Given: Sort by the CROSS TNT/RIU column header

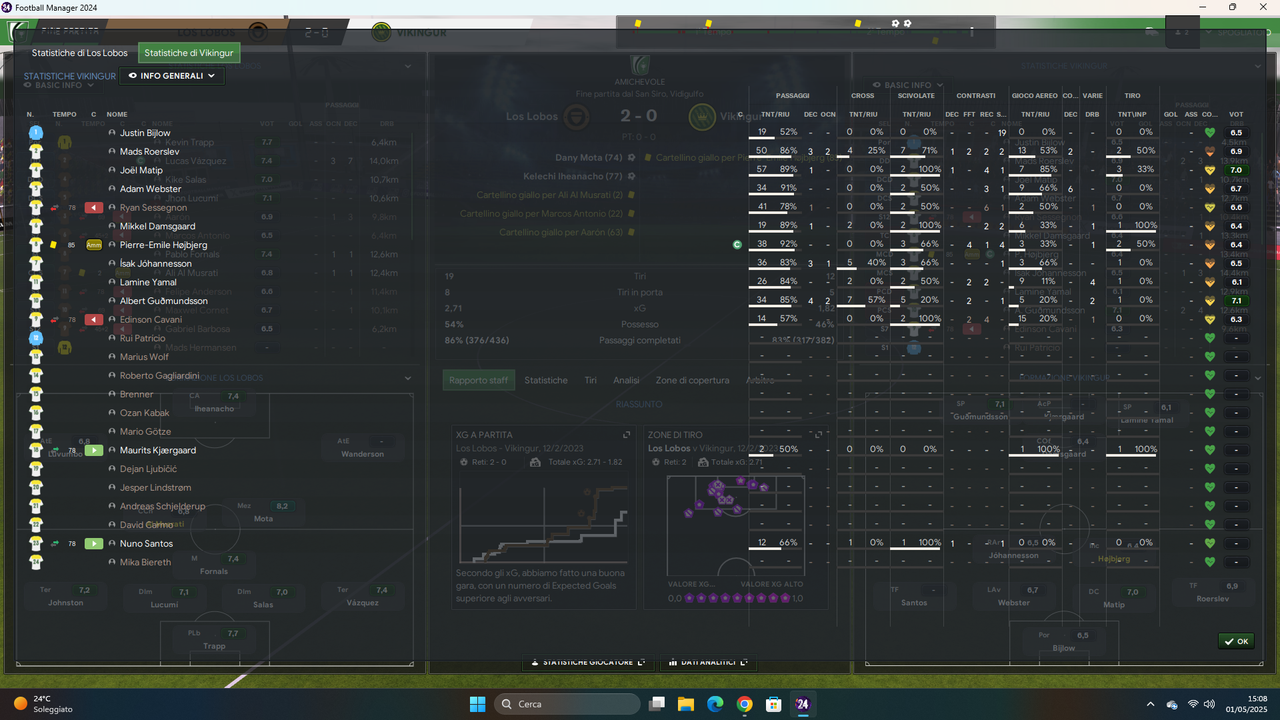Looking at the screenshot, I should [x=863, y=114].
